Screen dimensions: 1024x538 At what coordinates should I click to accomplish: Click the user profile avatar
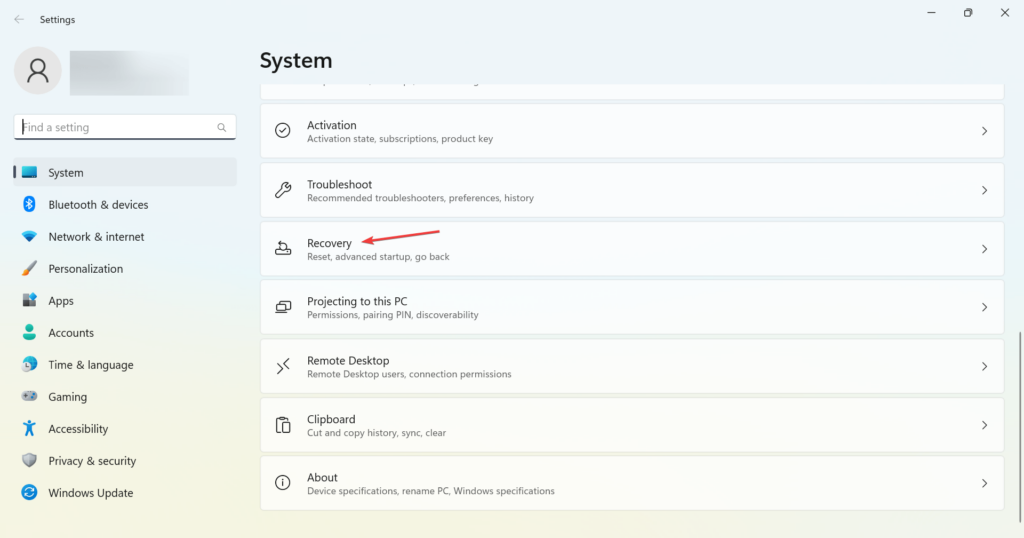coord(38,71)
